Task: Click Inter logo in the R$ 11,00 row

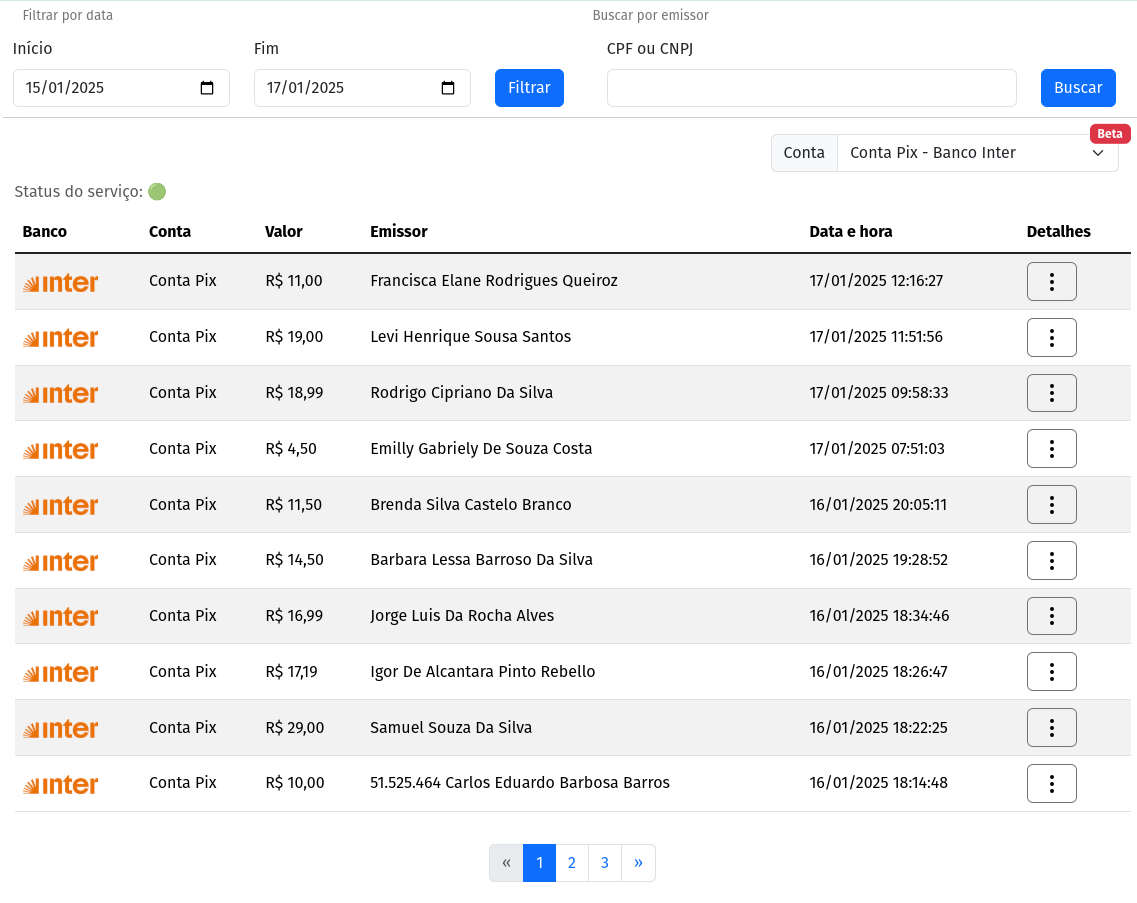Action: click(60, 283)
